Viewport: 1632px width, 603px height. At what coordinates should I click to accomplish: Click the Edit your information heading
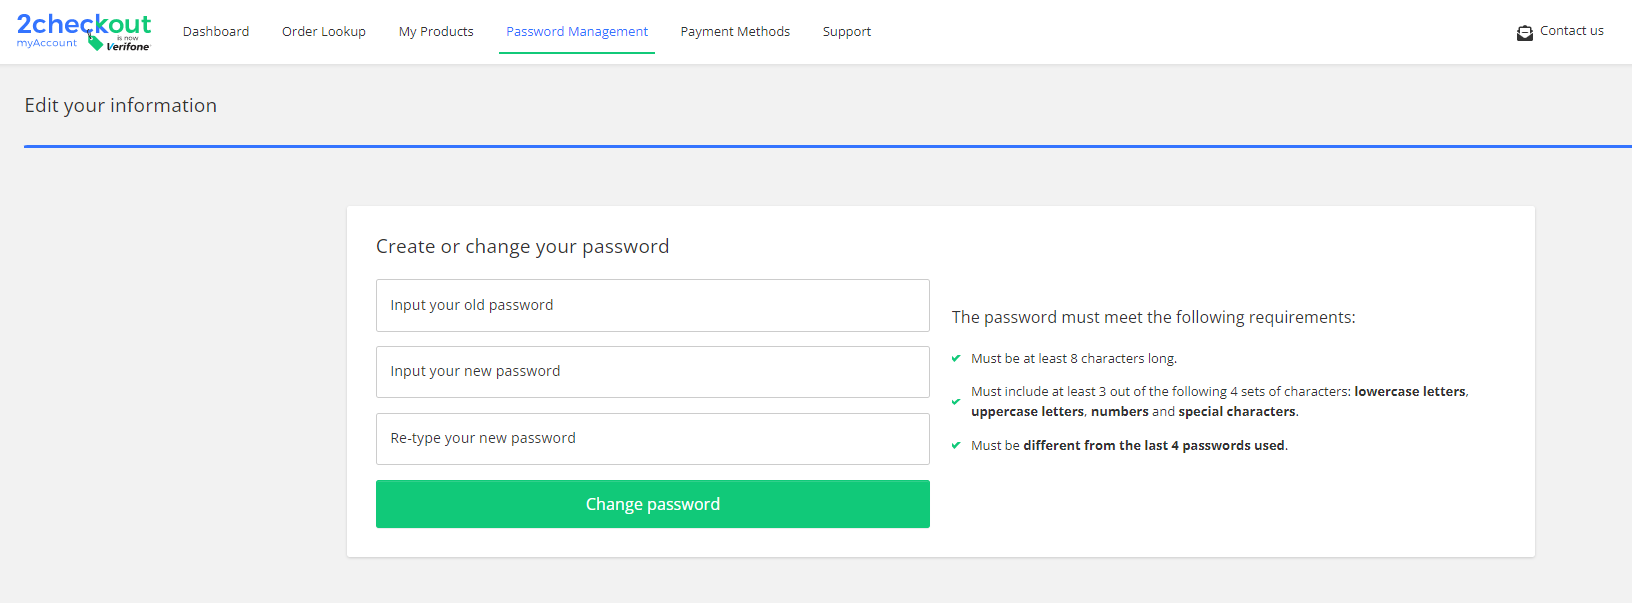click(x=120, y=104)
